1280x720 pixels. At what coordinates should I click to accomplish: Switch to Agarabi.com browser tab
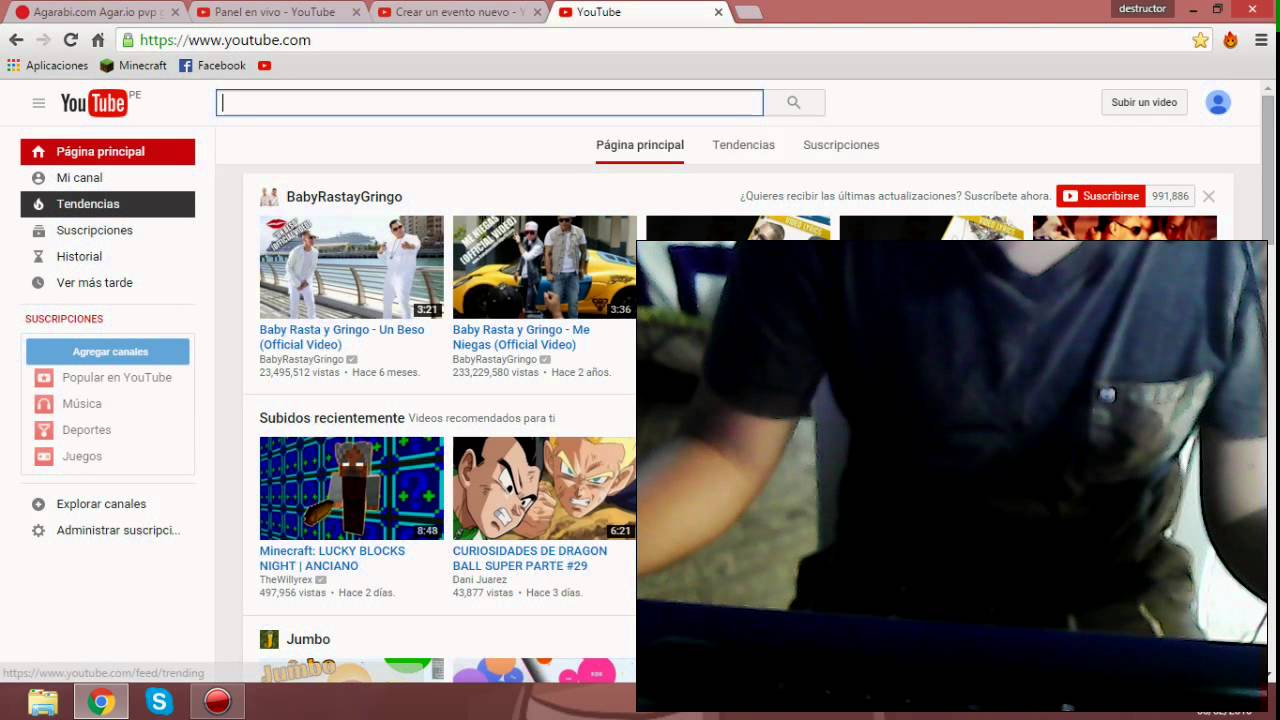click(x=96, y=12)
